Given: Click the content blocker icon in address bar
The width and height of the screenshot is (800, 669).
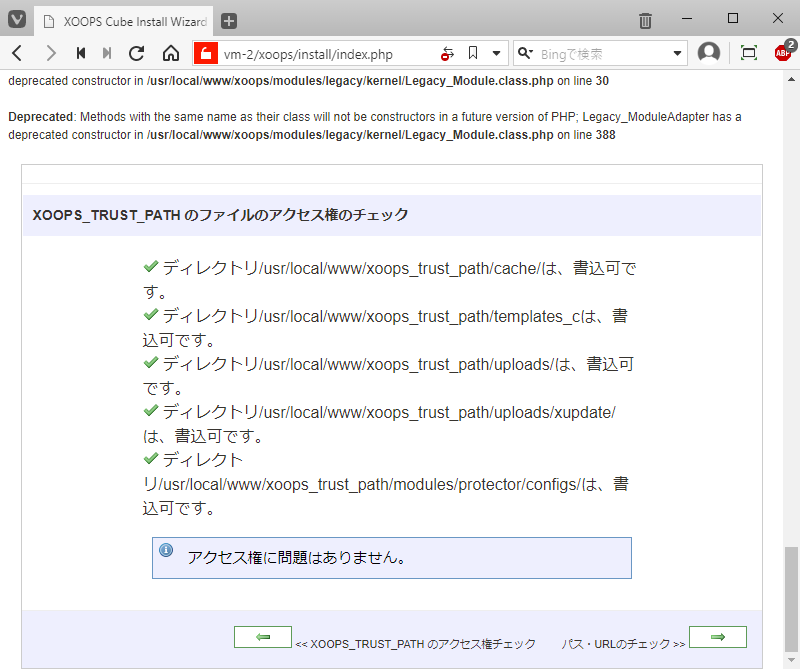Looking at the screenshot, I should pyautogui.click(x=447, y=54).
